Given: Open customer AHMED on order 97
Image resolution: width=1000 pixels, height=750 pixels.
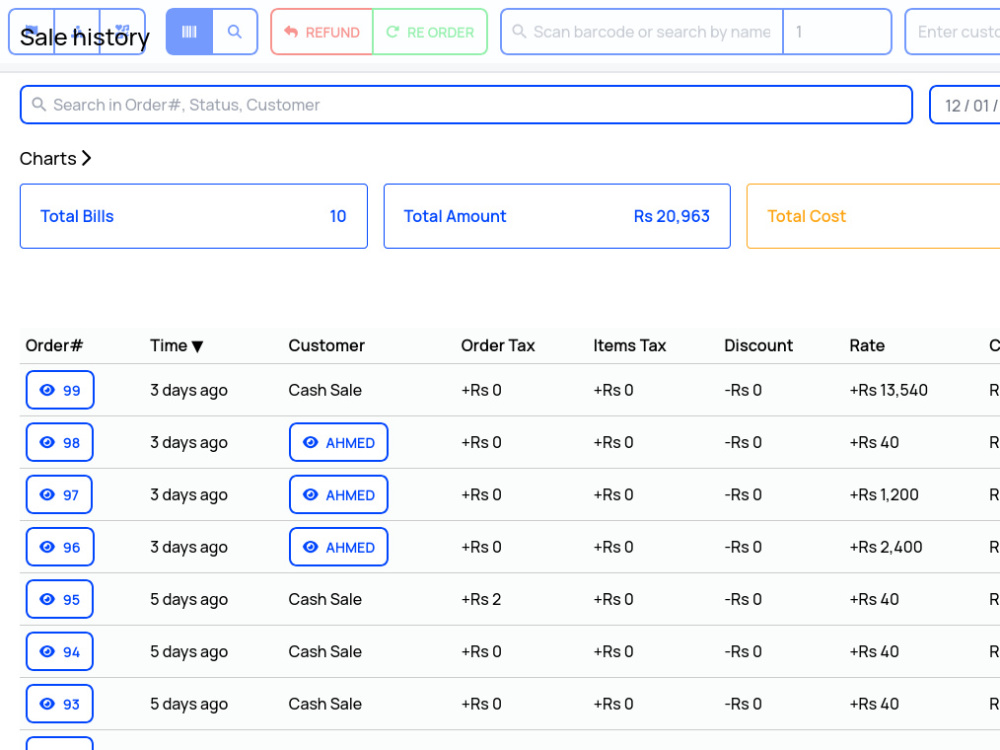Looking at the screenshot, I should tap(339, 494).
